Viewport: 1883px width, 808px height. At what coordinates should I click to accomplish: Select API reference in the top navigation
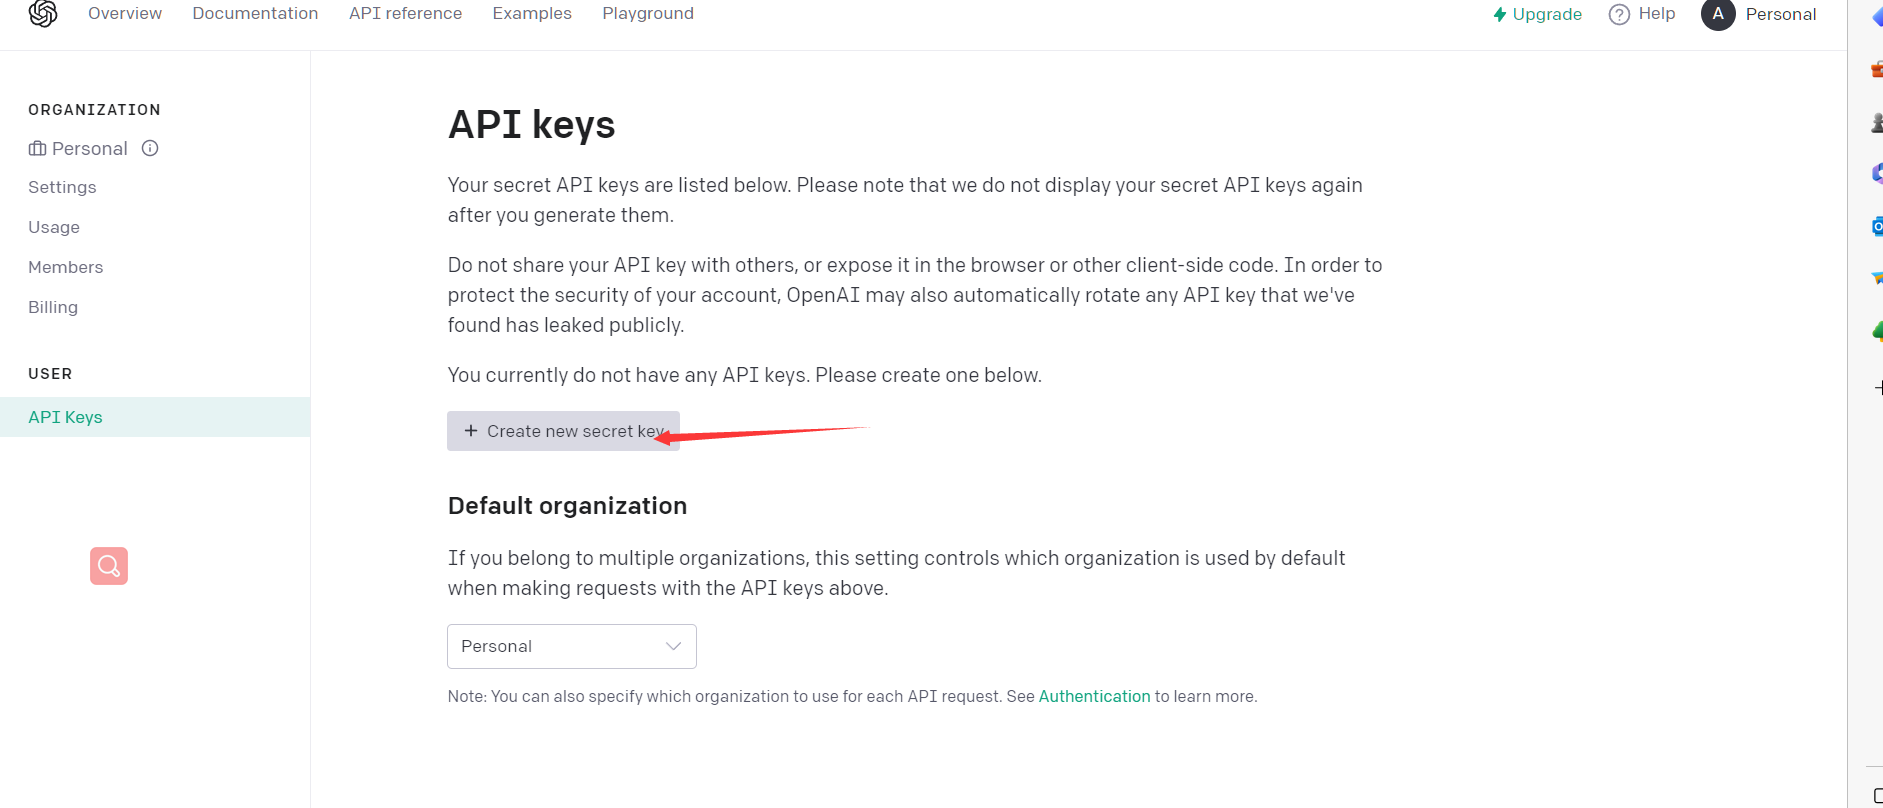[x=405, y=13]
